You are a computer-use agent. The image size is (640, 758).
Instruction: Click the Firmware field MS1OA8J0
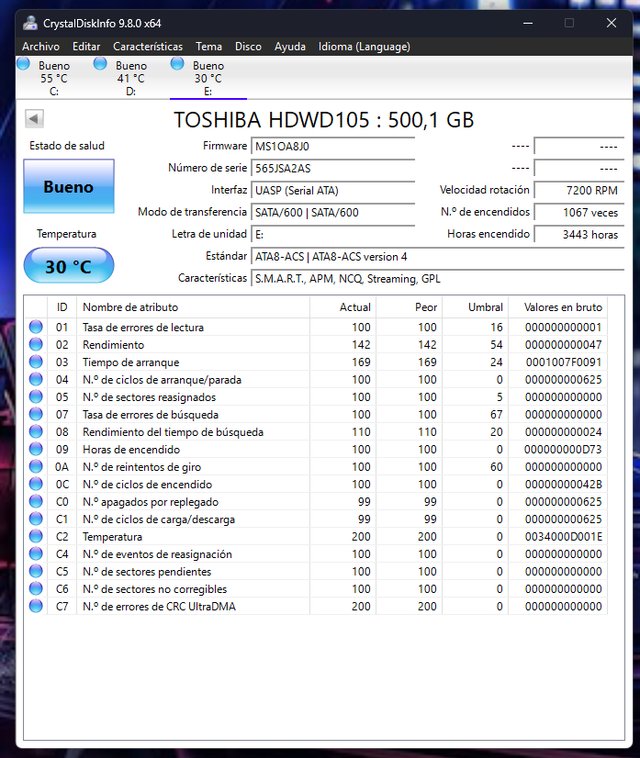pyautogui.click(x=333, y=146)
